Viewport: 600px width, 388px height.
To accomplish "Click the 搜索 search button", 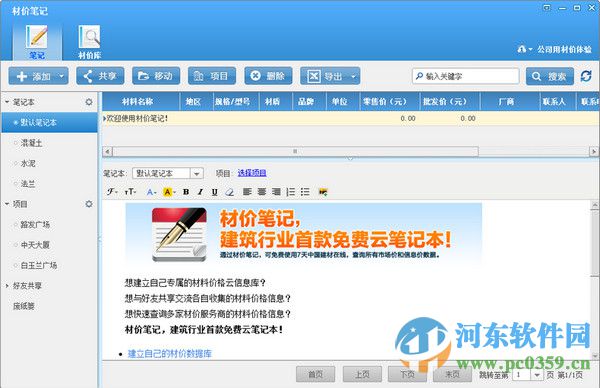I will [x=550, y=76].
